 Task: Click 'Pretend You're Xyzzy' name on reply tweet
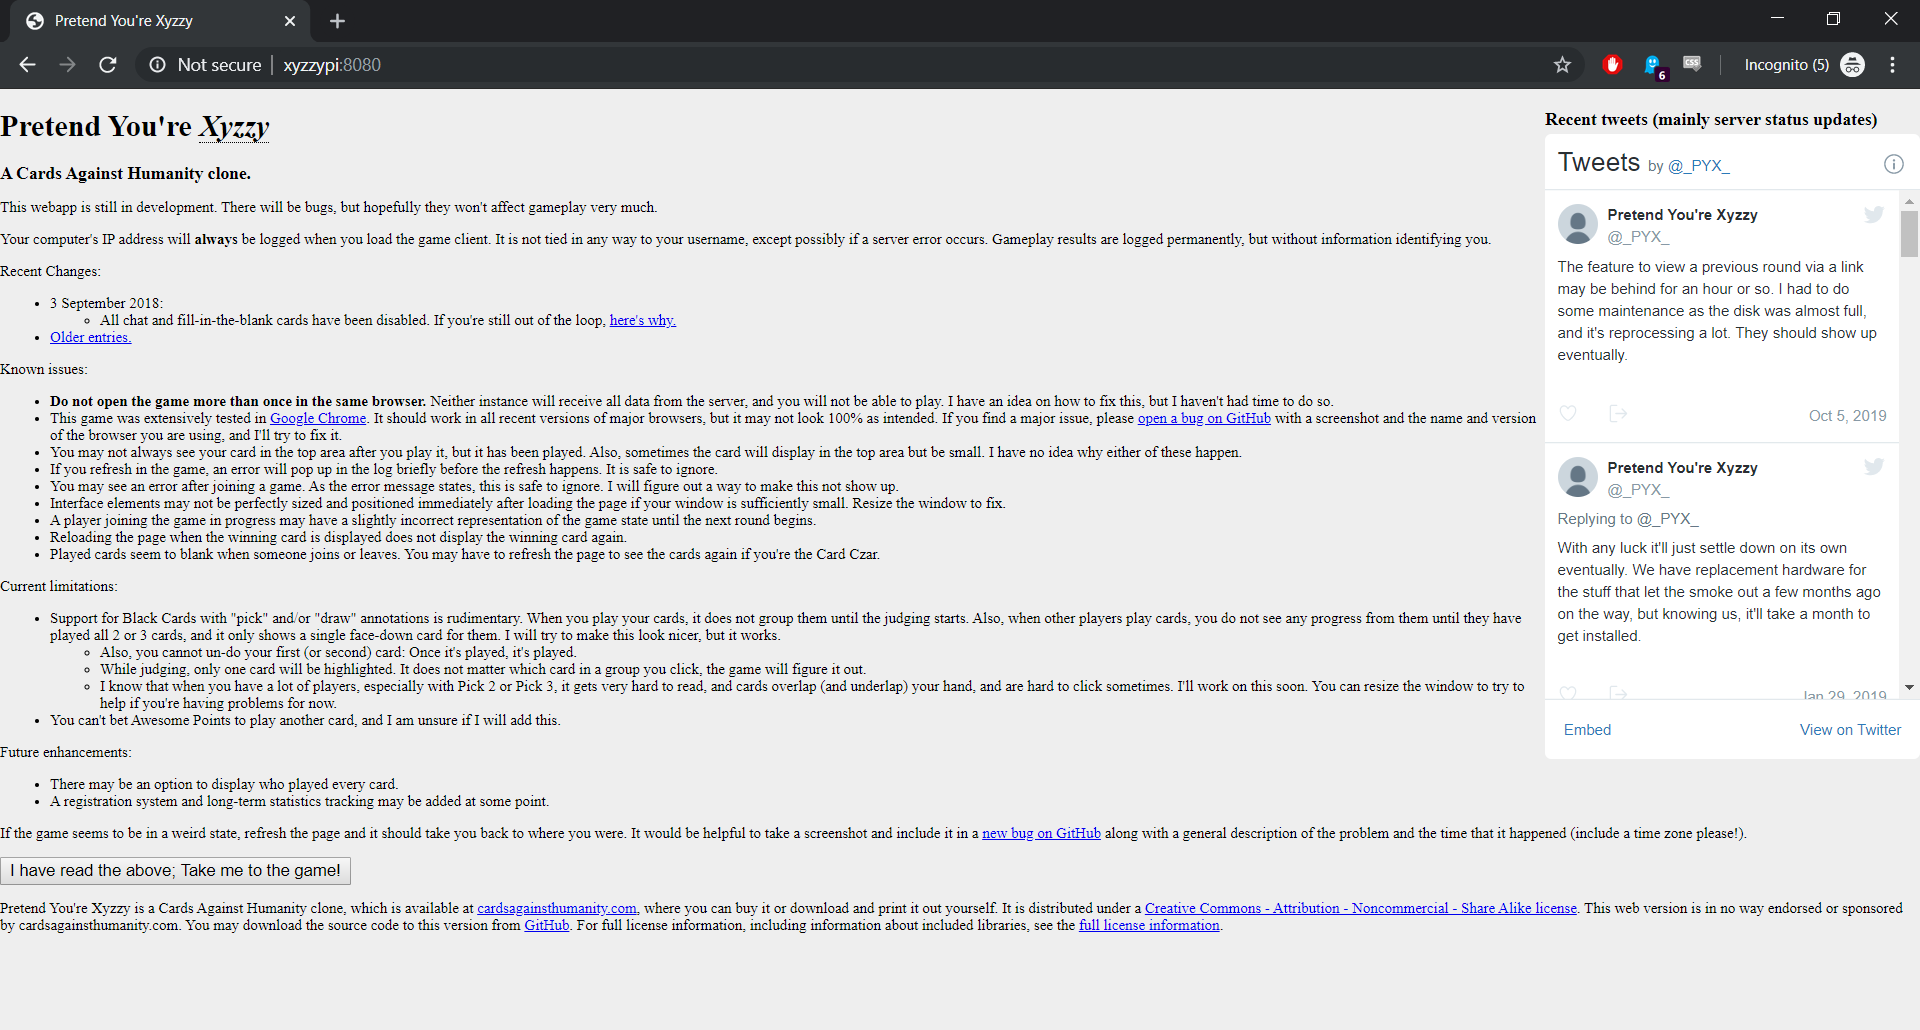[1682, 468]
